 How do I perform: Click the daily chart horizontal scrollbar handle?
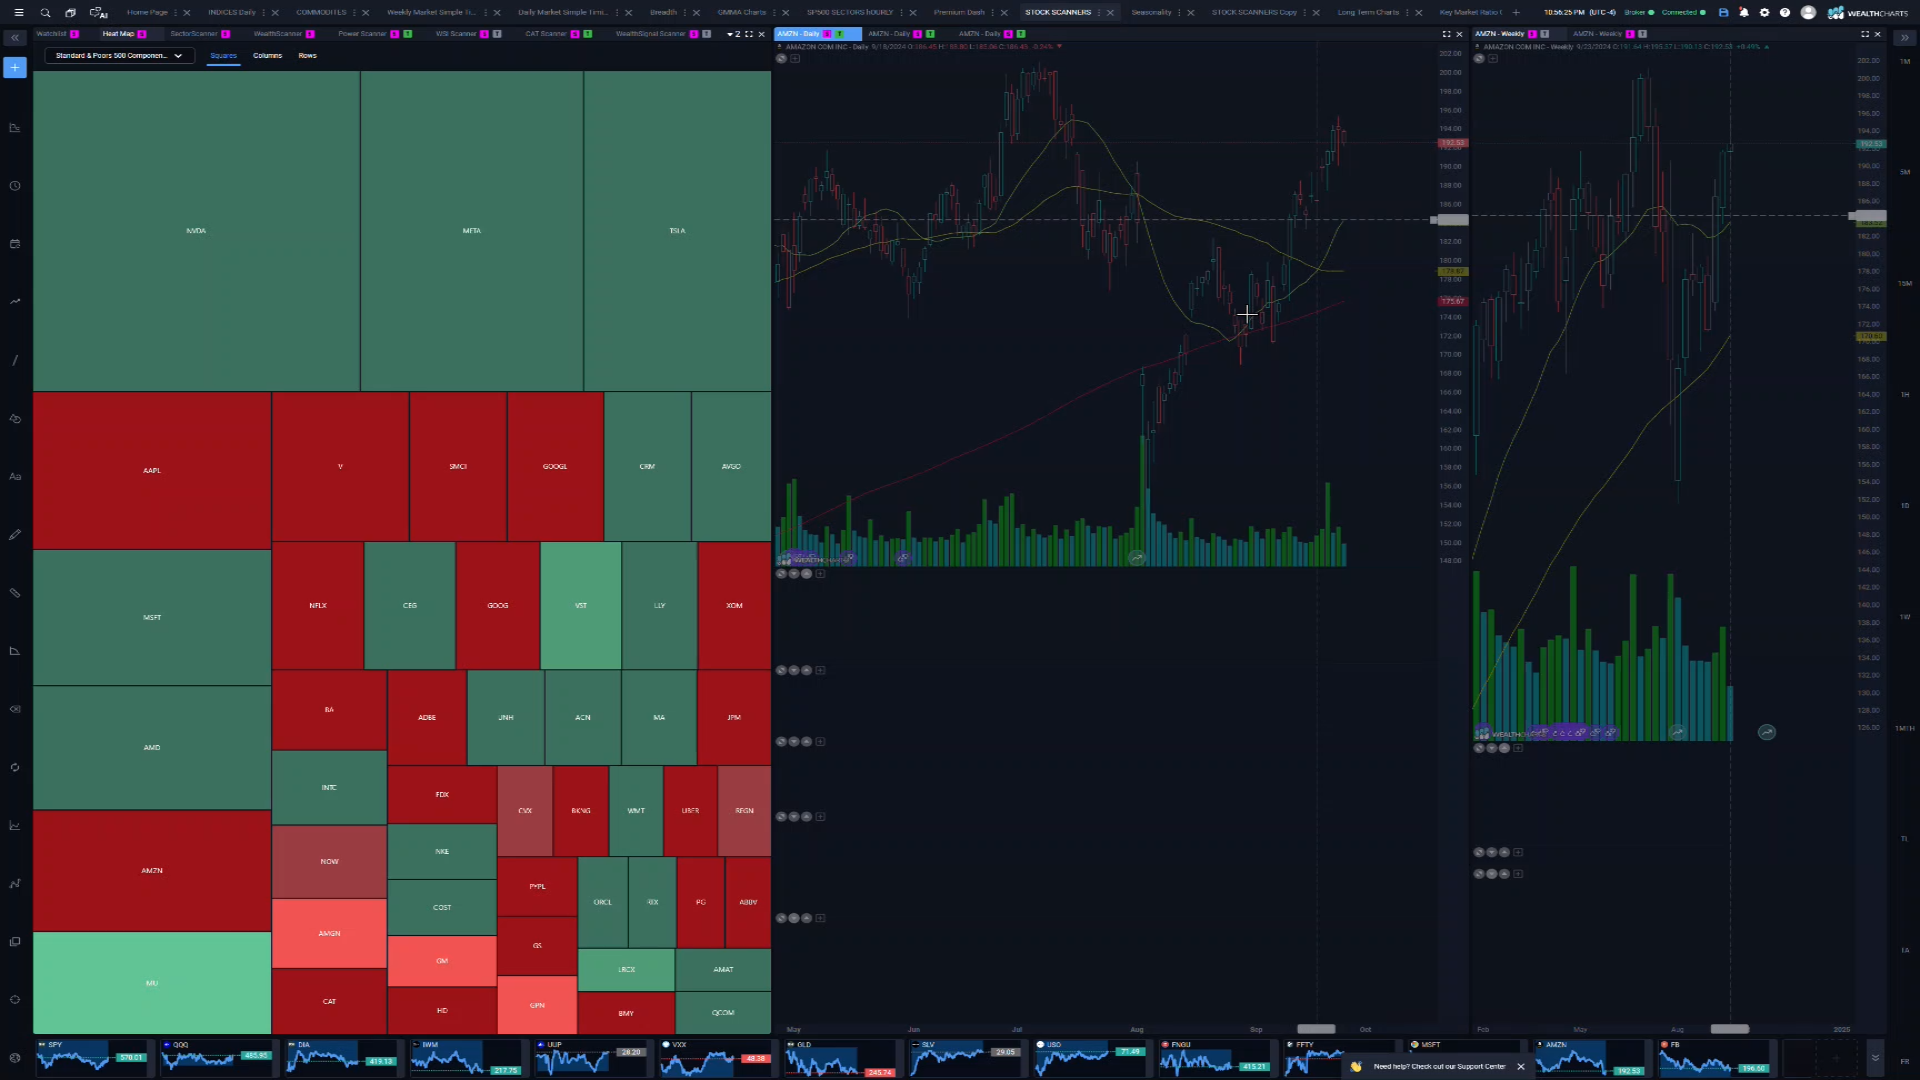tap(1316, 1029)
